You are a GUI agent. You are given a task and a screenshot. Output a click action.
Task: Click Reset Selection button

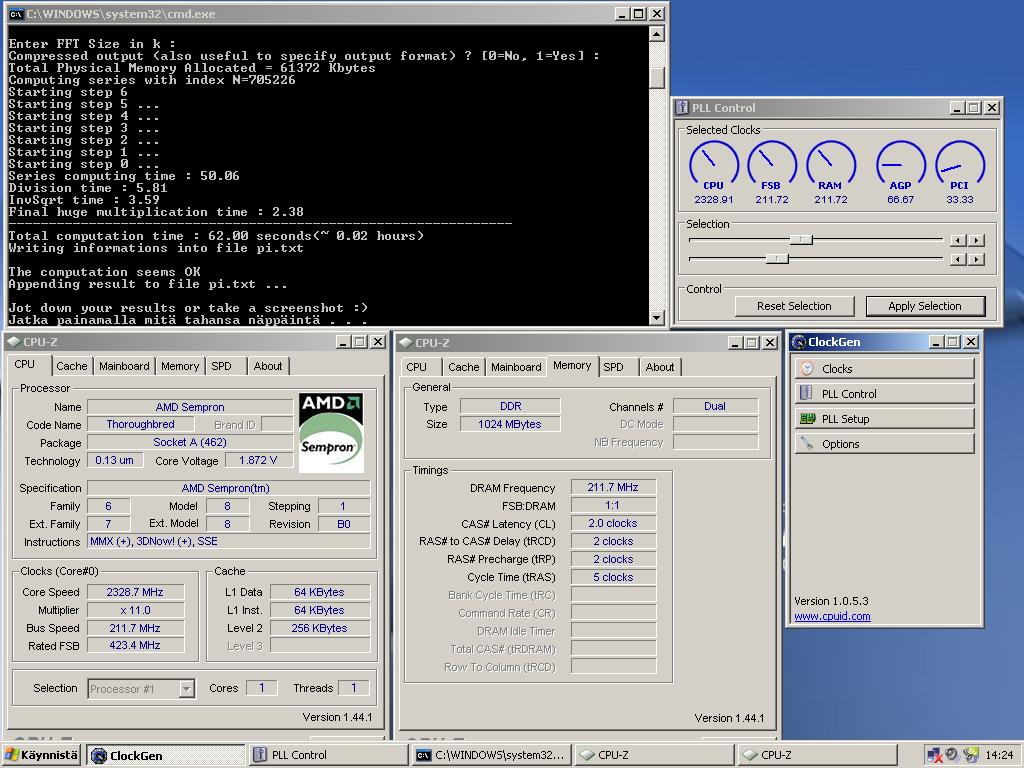click(794, 306)
